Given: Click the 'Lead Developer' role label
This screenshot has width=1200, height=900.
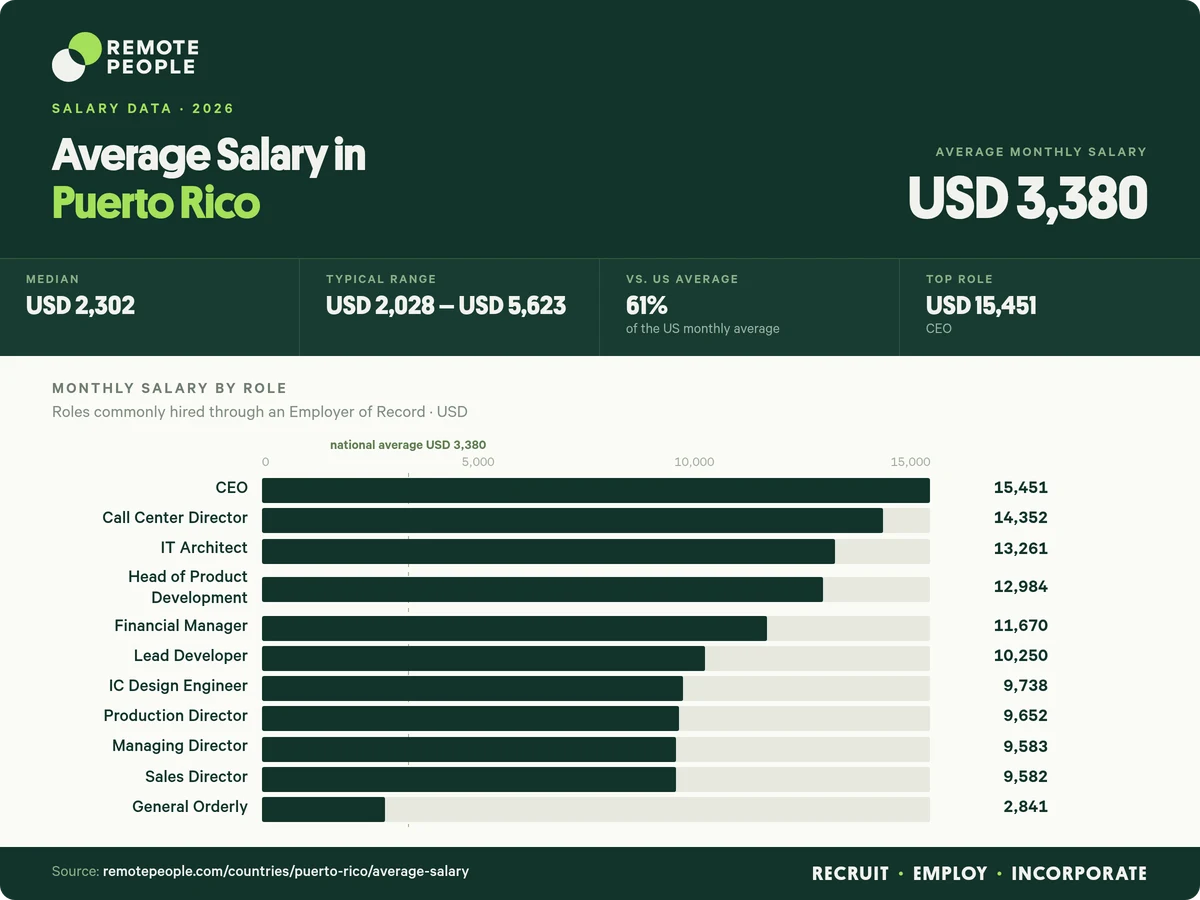Looking at the screenshot, I should (x=191, y=656).
